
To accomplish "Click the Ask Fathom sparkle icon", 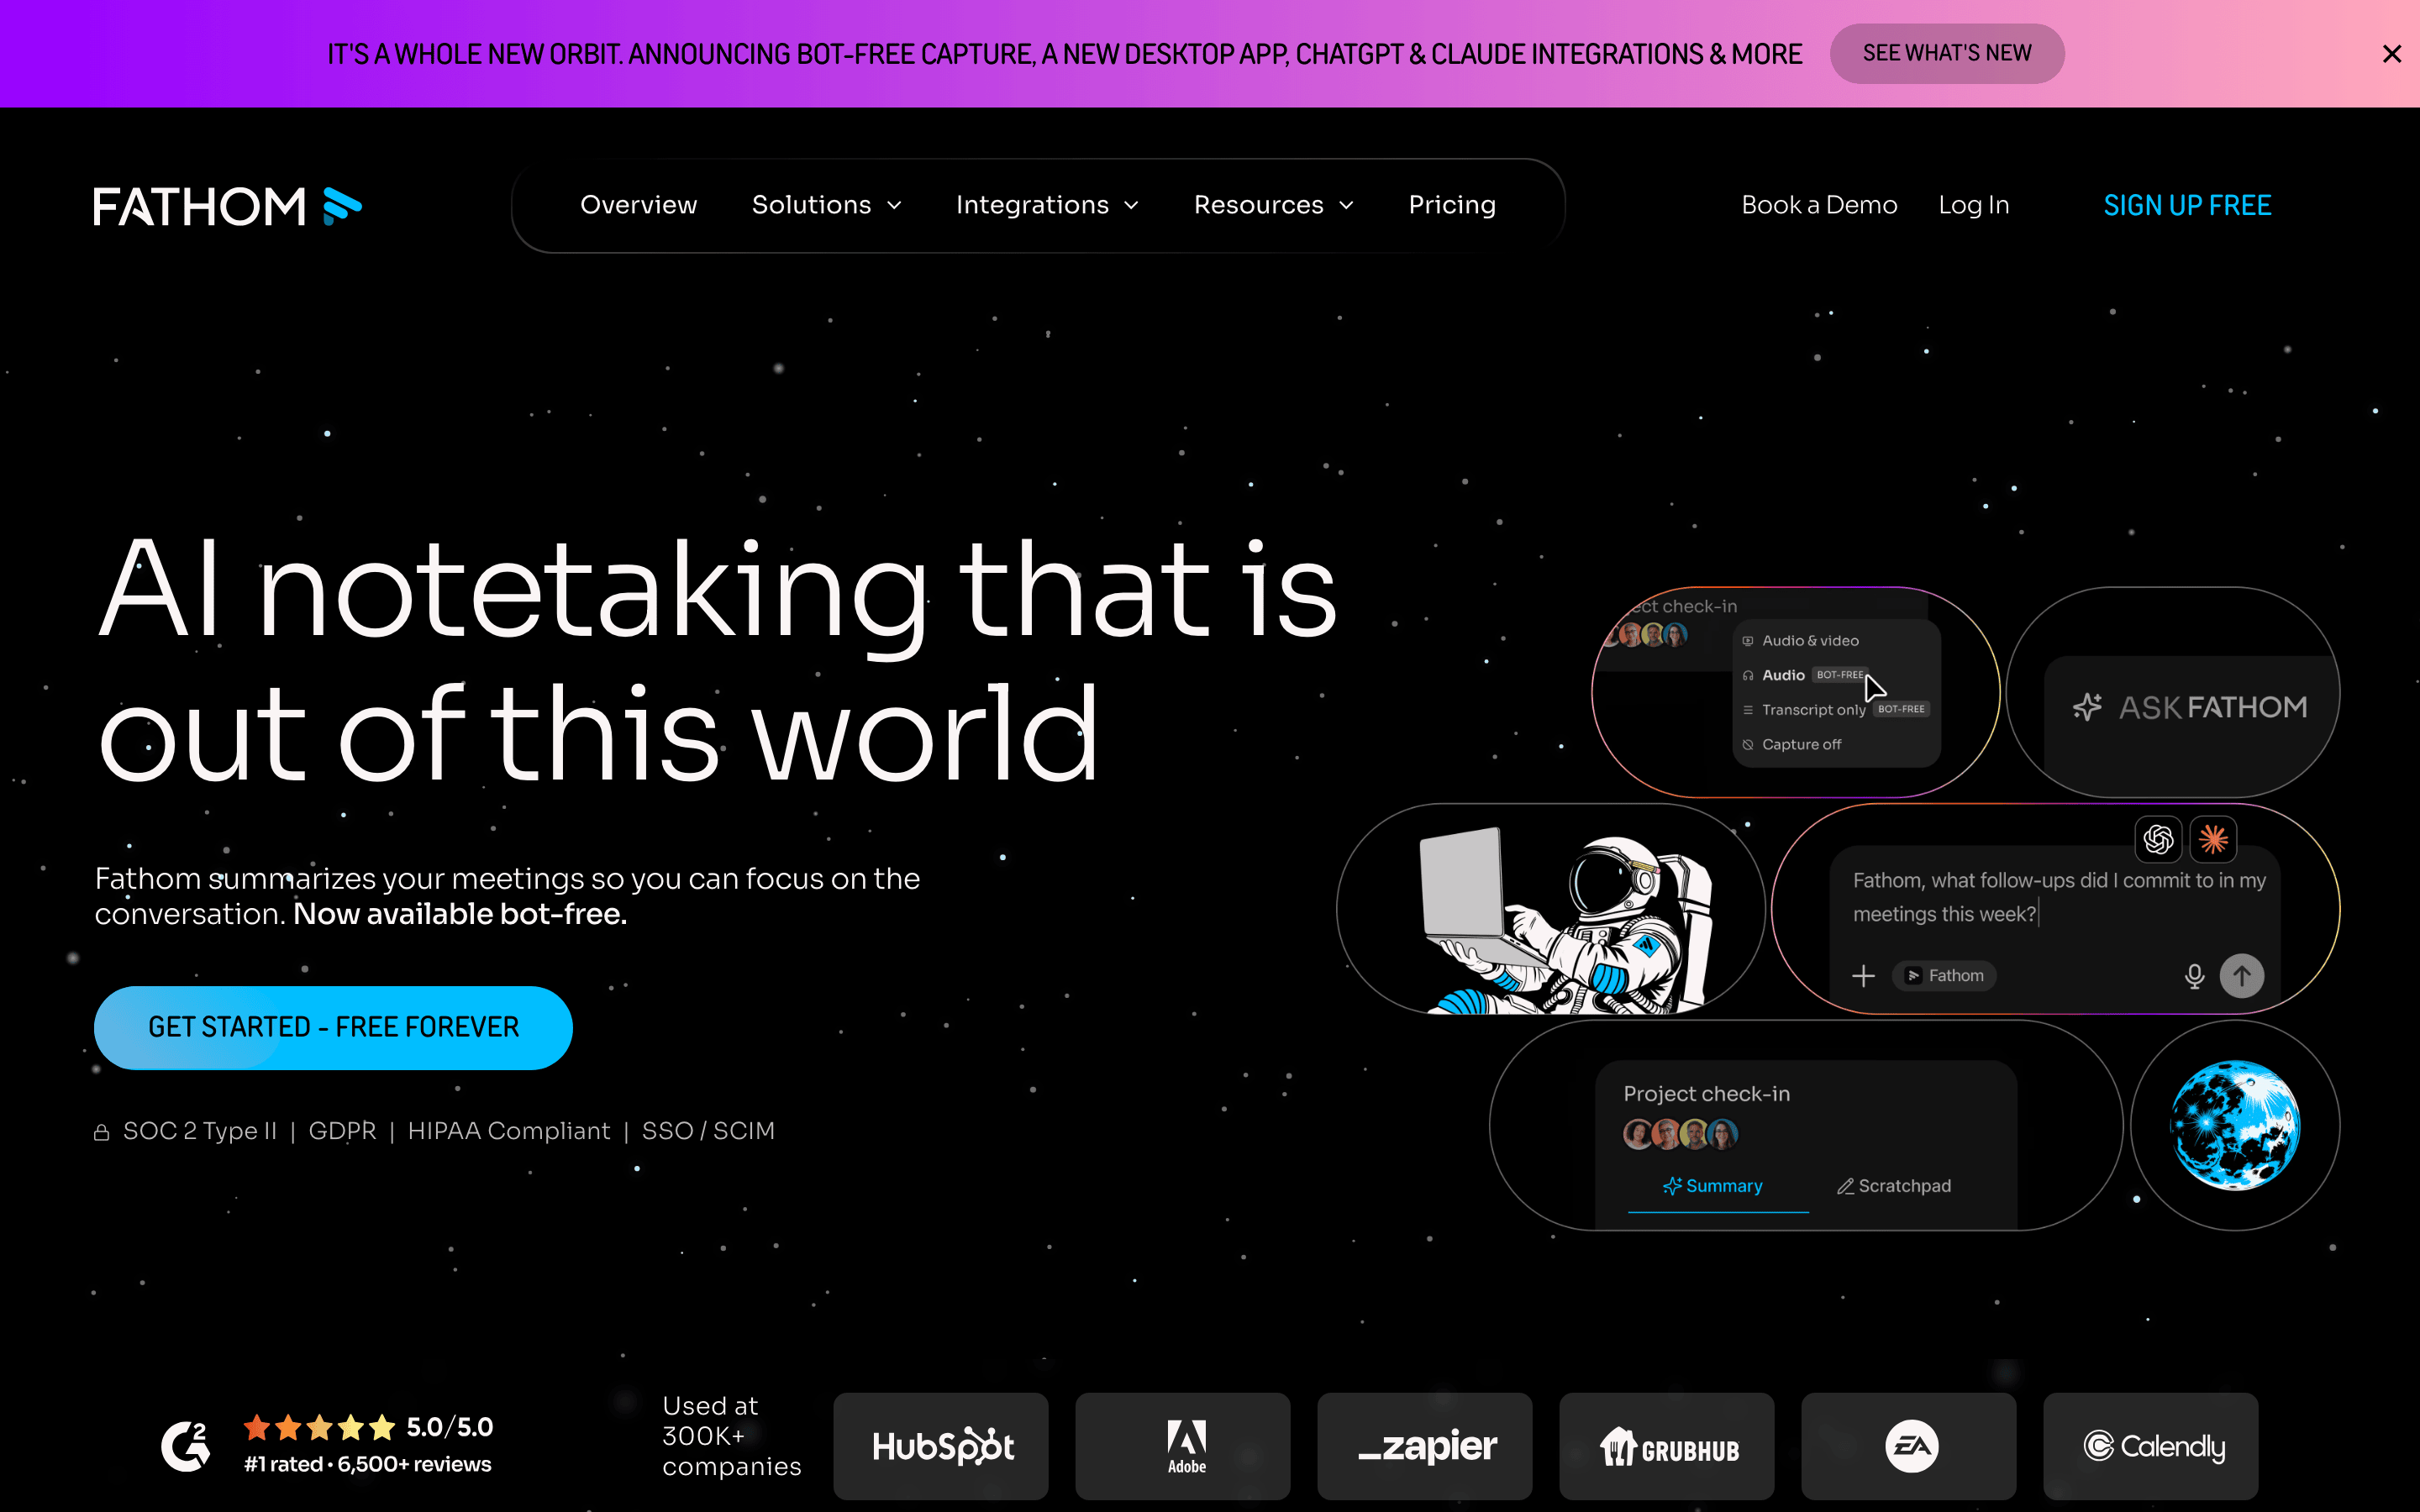I will point(2087,707).
